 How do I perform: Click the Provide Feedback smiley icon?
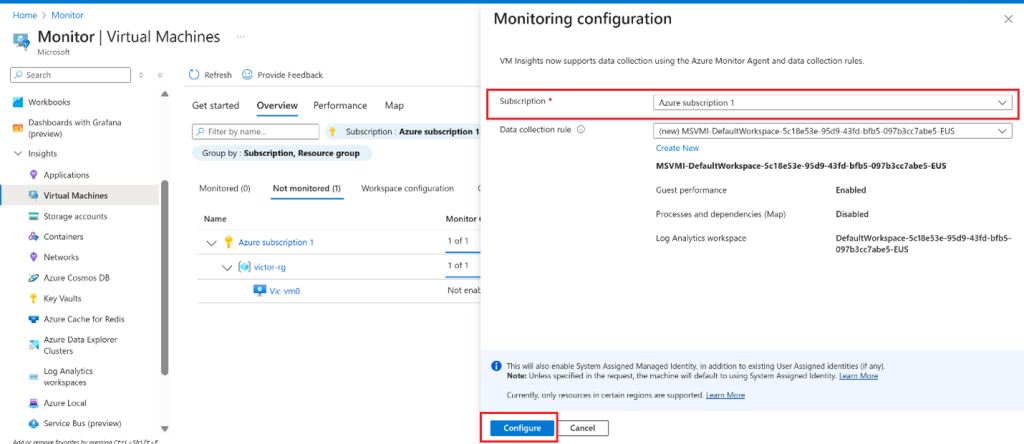(248, 75)
